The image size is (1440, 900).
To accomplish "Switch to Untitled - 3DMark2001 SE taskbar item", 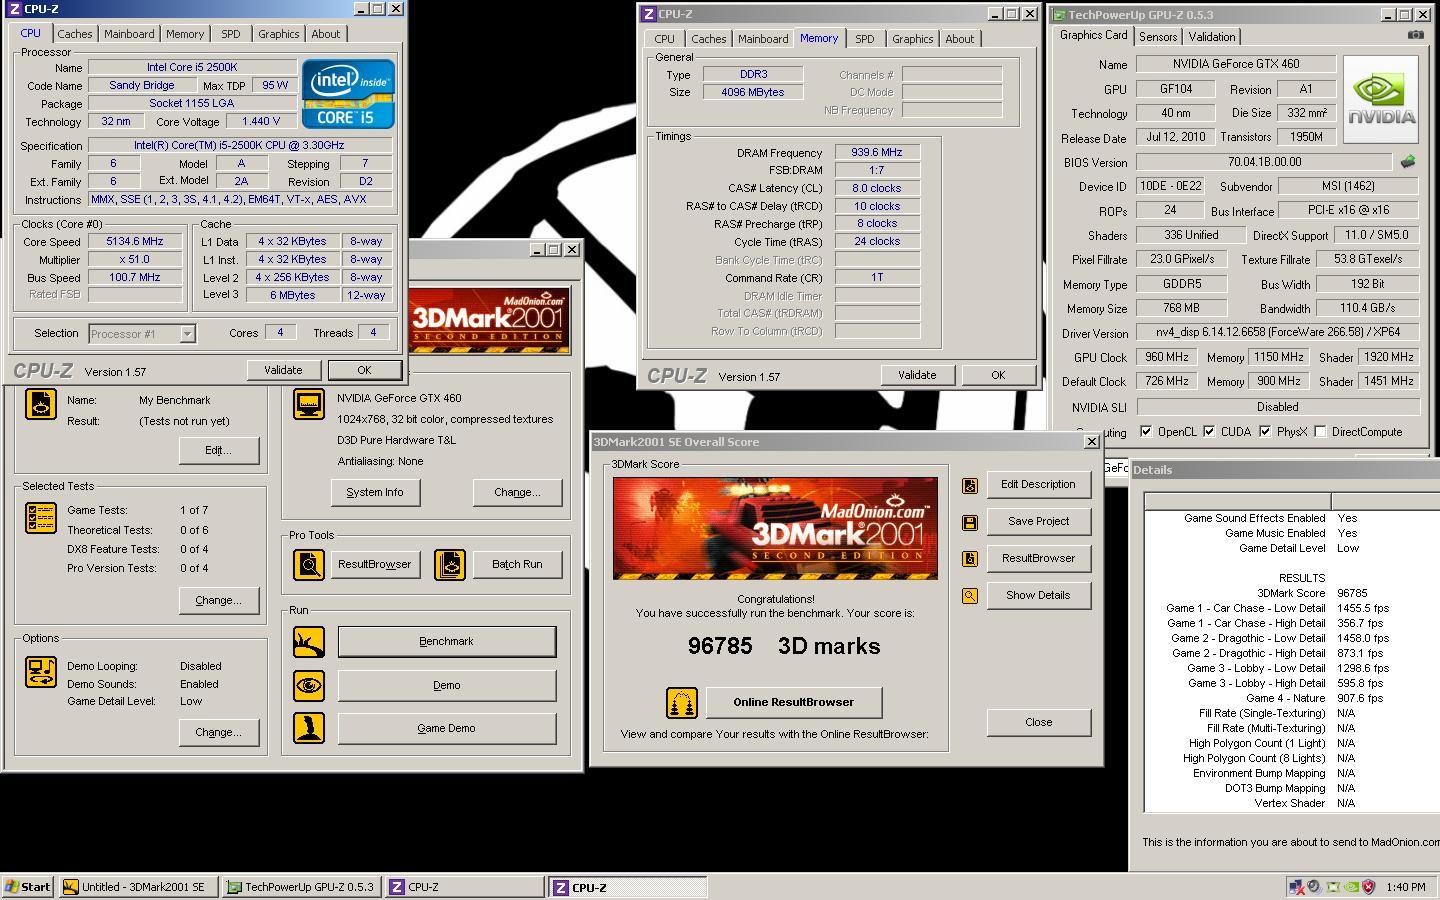I will click(137, 887).
